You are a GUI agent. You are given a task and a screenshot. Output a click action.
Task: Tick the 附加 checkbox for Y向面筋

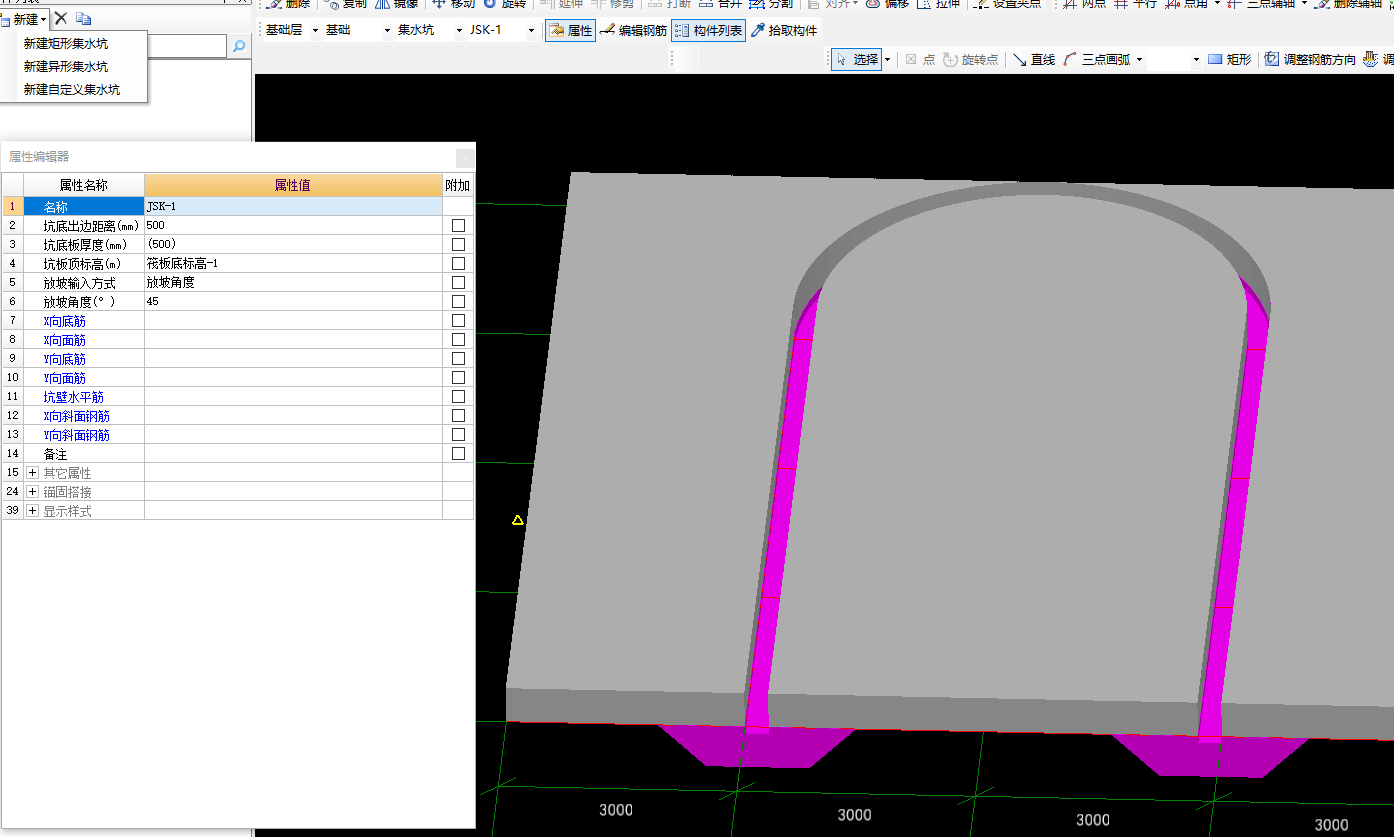tap(458, 378)
